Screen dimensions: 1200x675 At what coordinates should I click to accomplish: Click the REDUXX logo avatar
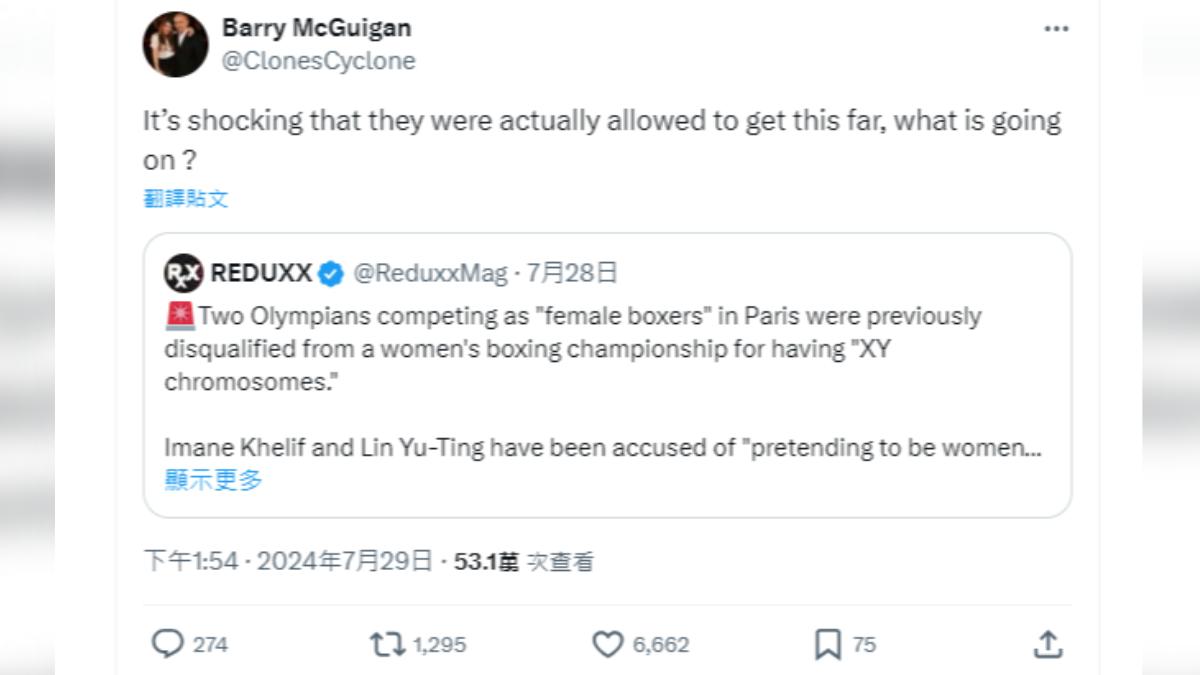coord(183,273)
